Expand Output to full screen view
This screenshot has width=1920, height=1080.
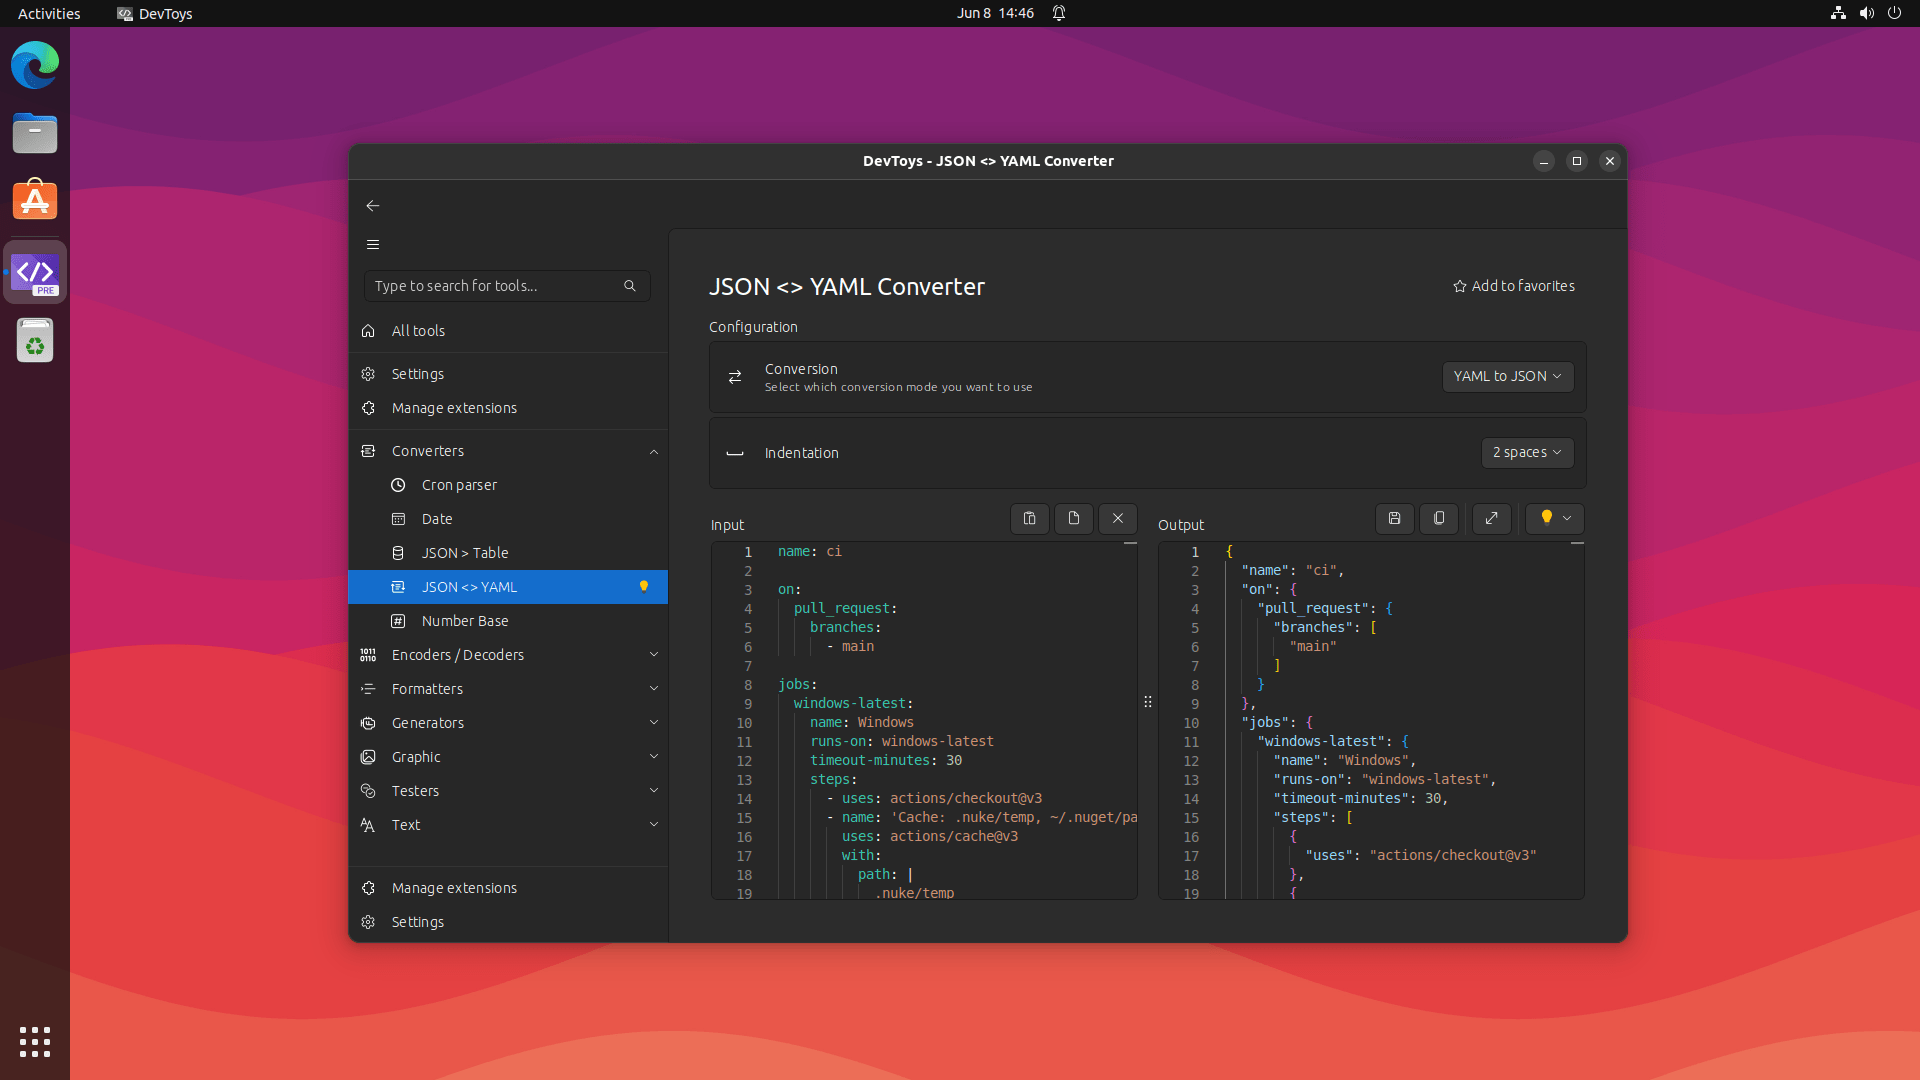[1490, 518]
